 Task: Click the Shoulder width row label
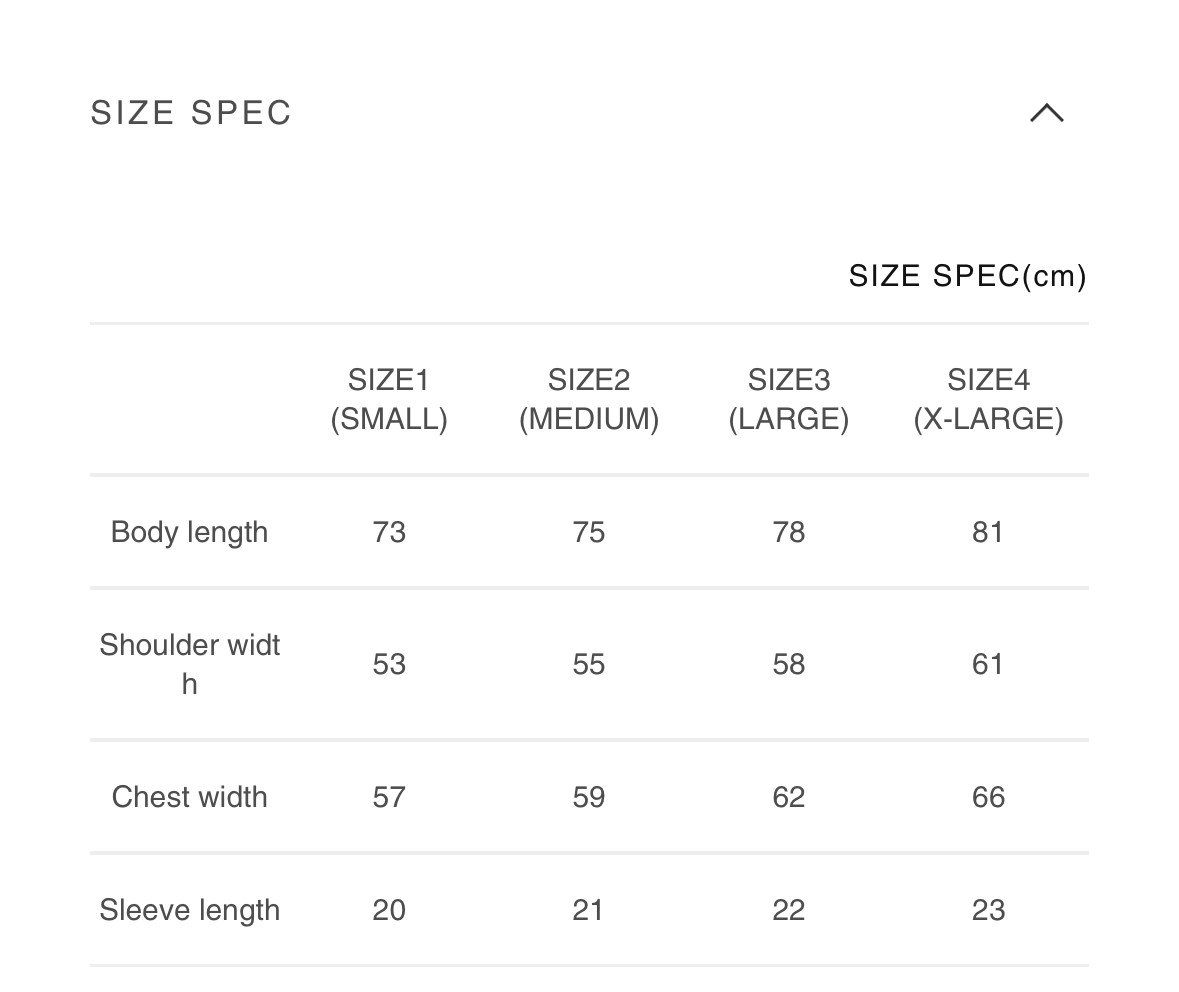pyautogui.click(x=190, y=663)
